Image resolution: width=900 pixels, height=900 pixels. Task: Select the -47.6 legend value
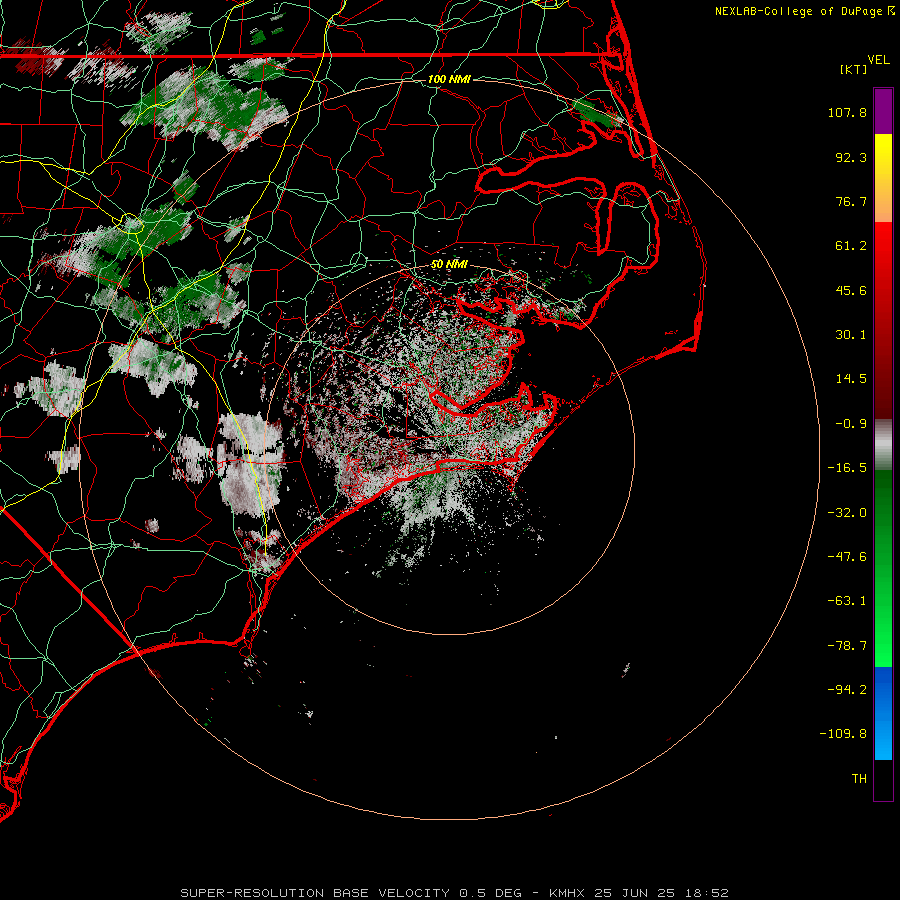pyautogui.click(x=847, y=557)
